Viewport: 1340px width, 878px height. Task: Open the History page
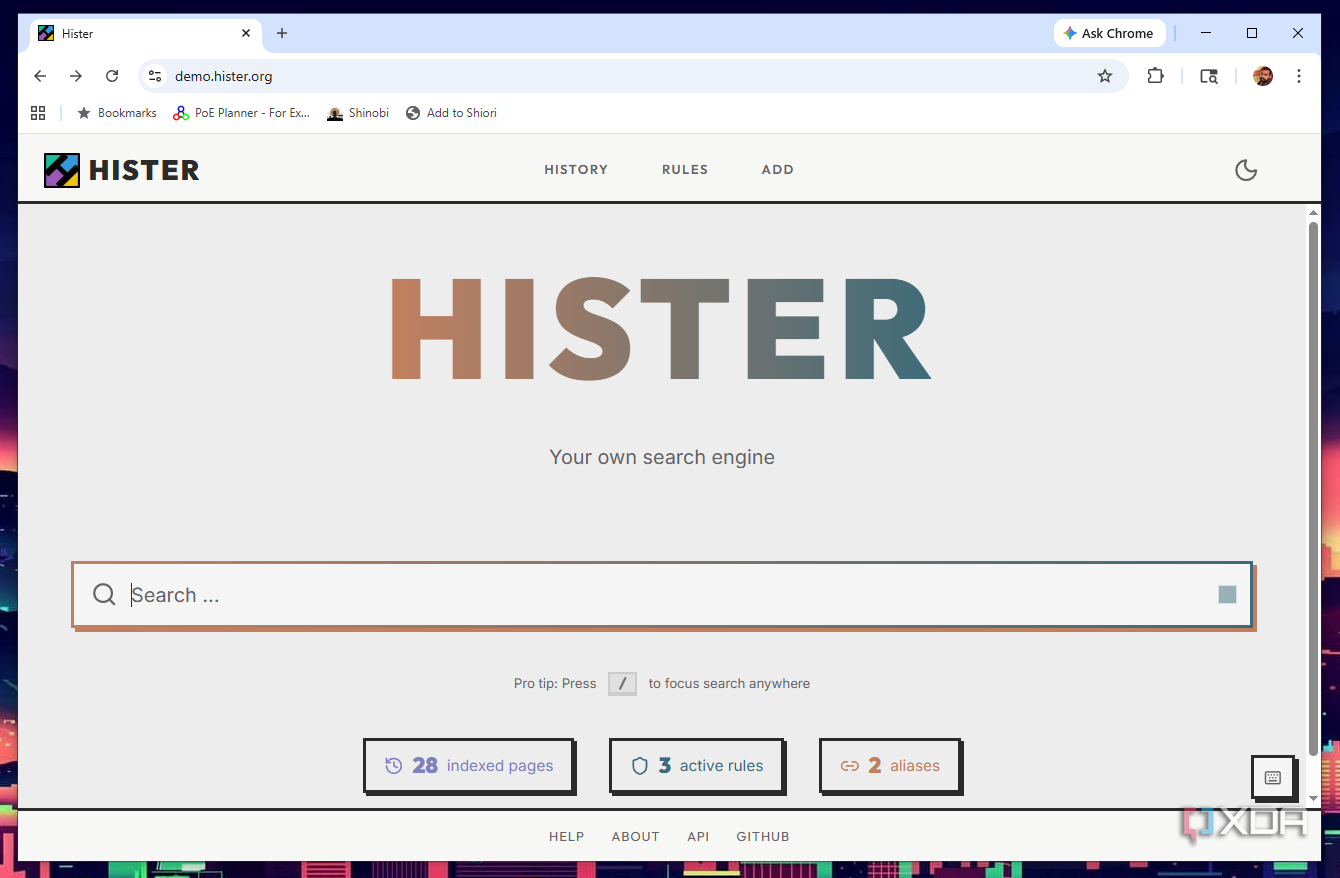pos(576,170)
